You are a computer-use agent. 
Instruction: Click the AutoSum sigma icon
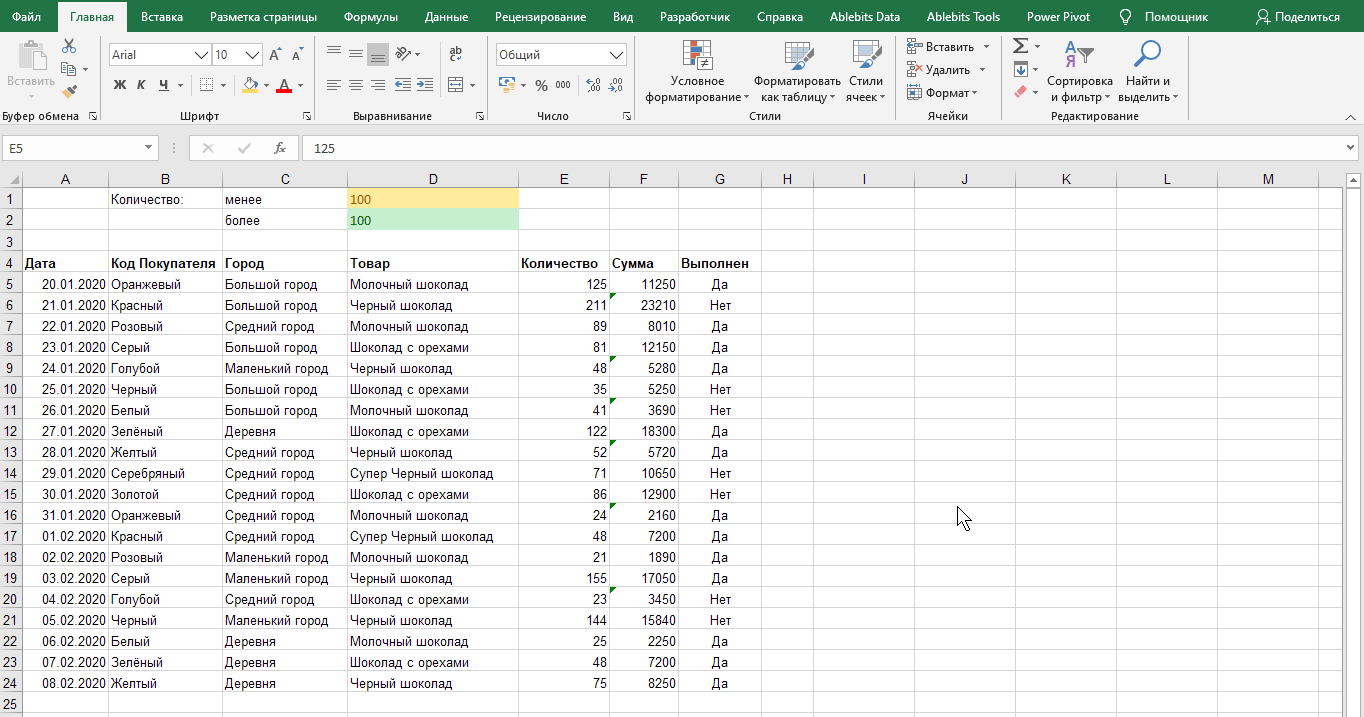tap(1020, 46)
